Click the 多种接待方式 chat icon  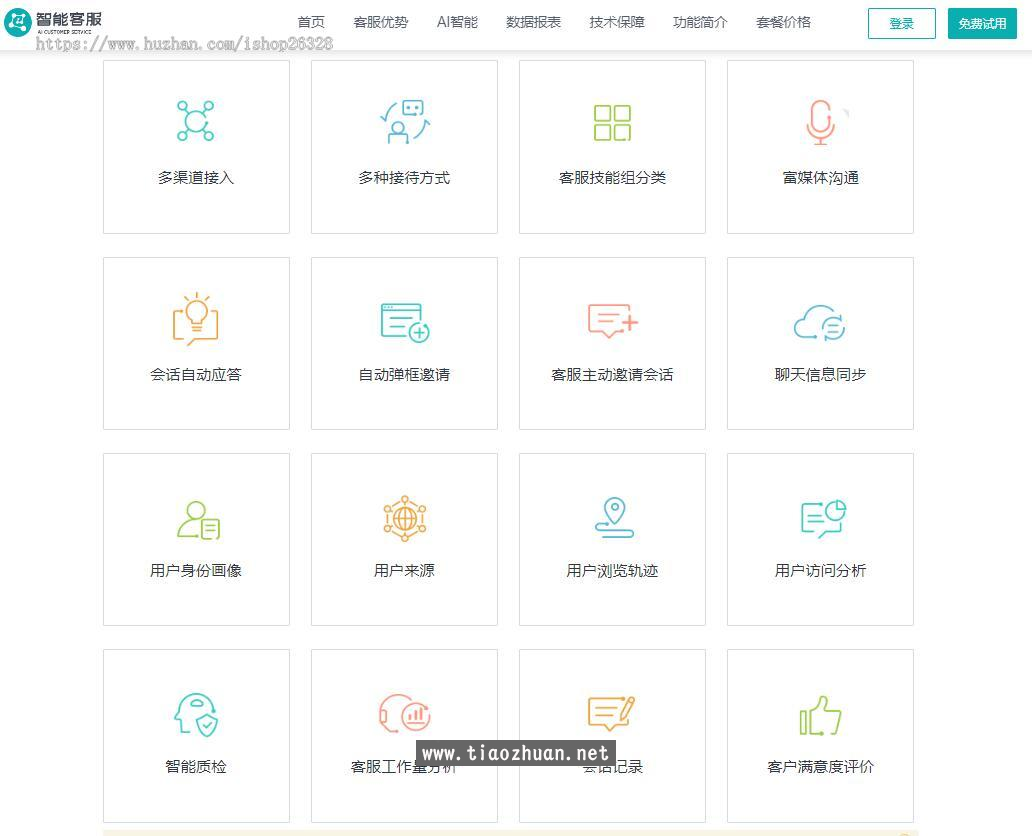404,119
